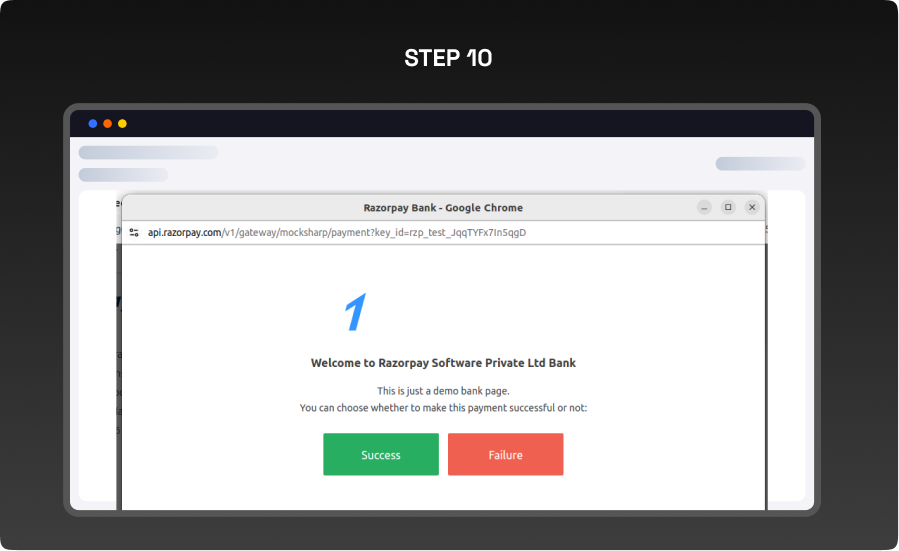Click the shorter second grey placeholder bar
The width and height of the screenshot is (899, 551).
[x=123, y=175]
